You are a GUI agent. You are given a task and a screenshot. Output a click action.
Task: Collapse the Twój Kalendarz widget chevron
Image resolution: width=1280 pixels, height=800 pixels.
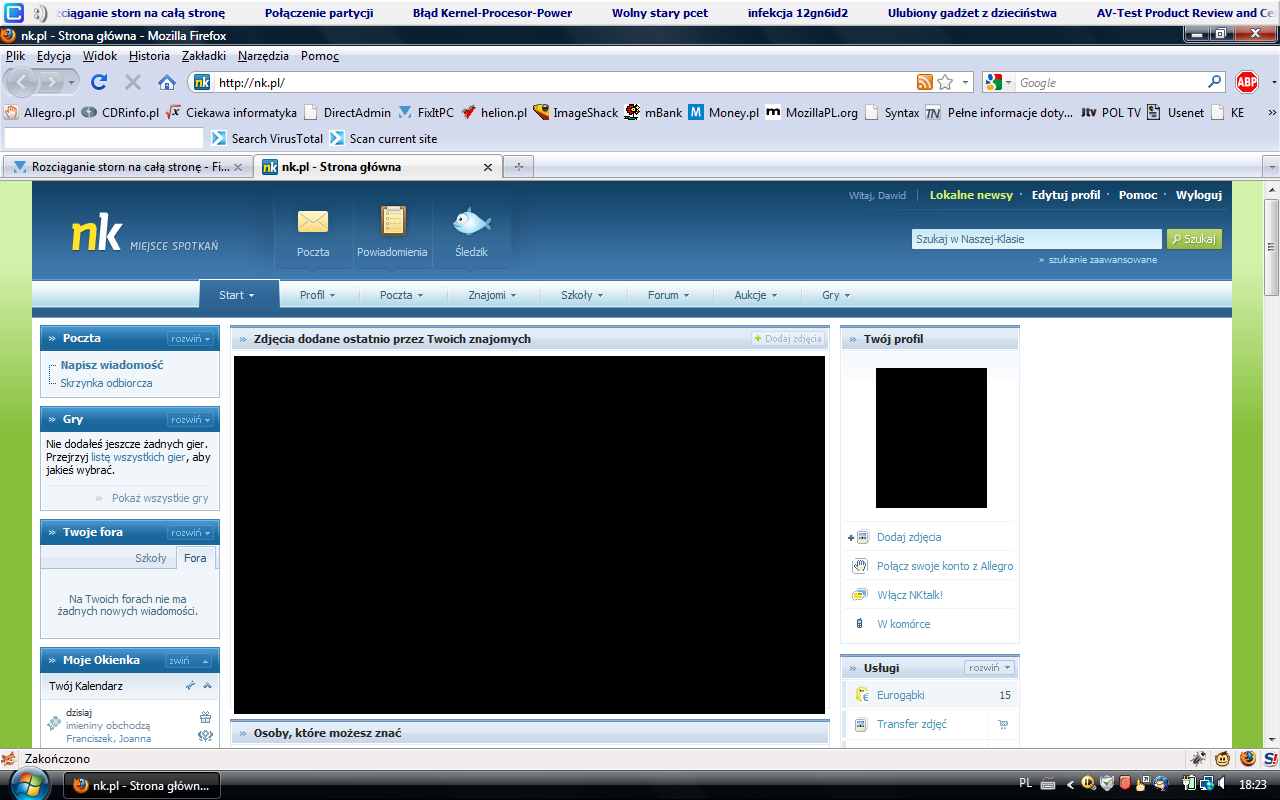pos(208,686)
